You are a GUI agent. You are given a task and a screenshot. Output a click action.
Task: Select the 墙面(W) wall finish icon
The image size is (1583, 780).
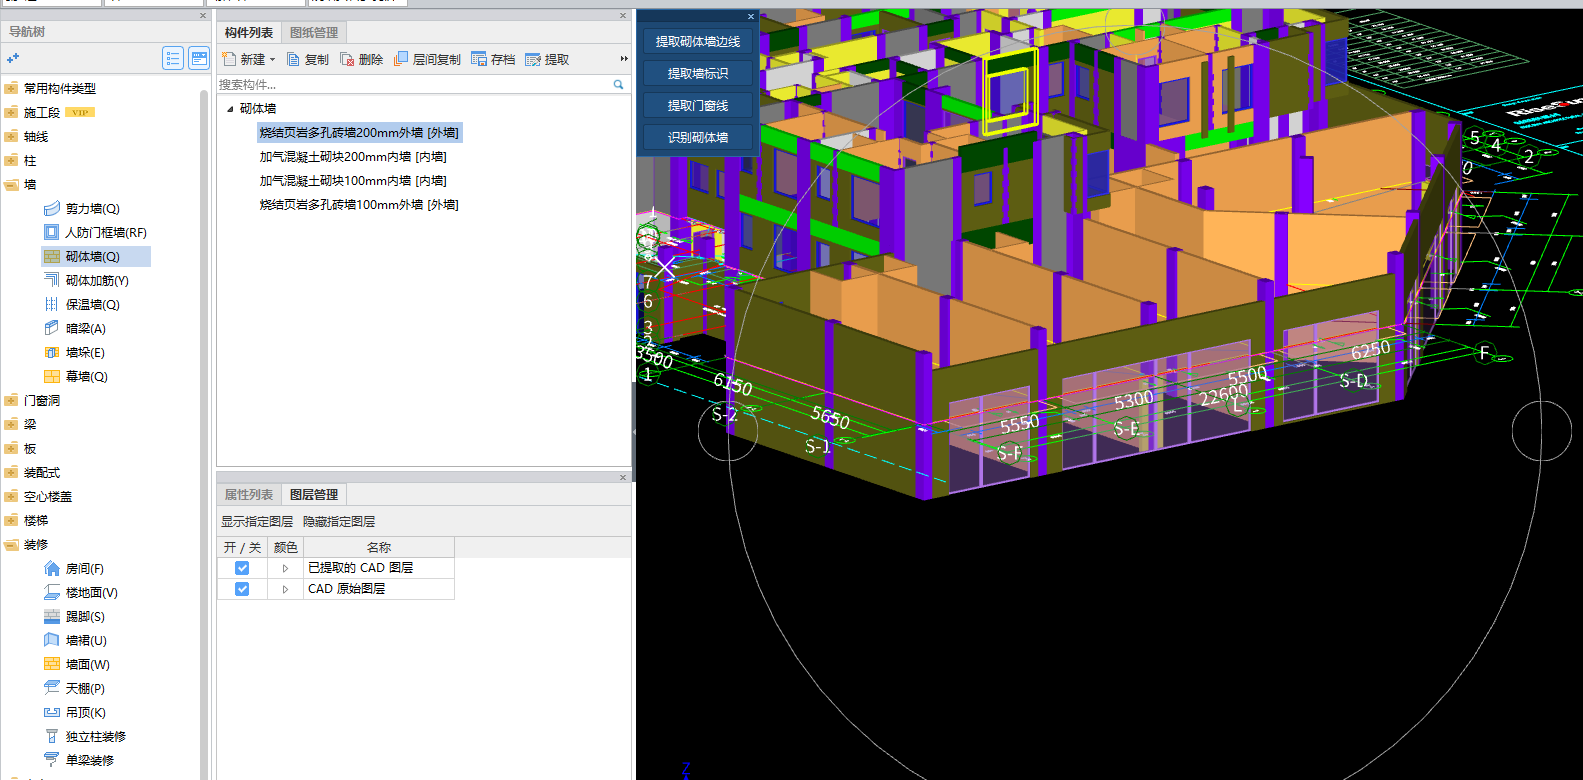pyautogui.click(x=52, y=664)
